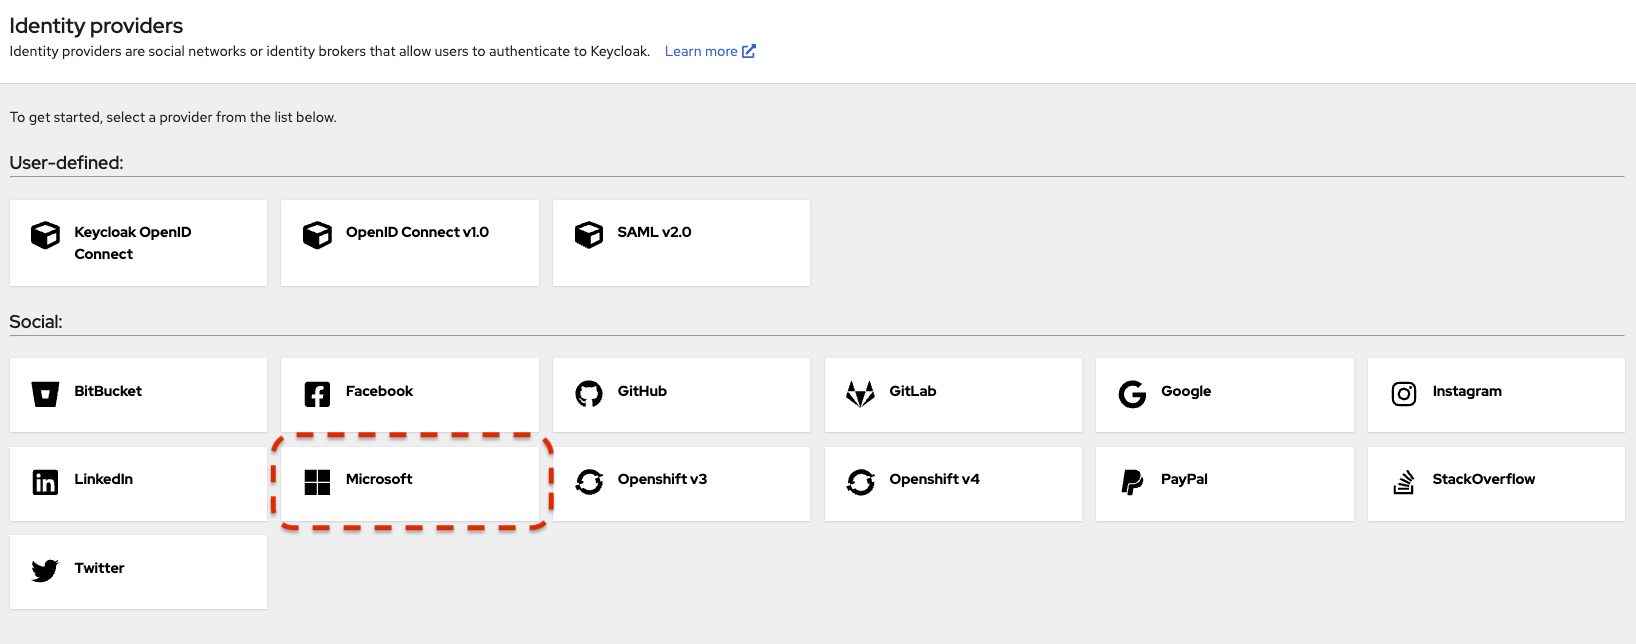Click the Openshift v4 cycle icon

[x=860, y=482]
